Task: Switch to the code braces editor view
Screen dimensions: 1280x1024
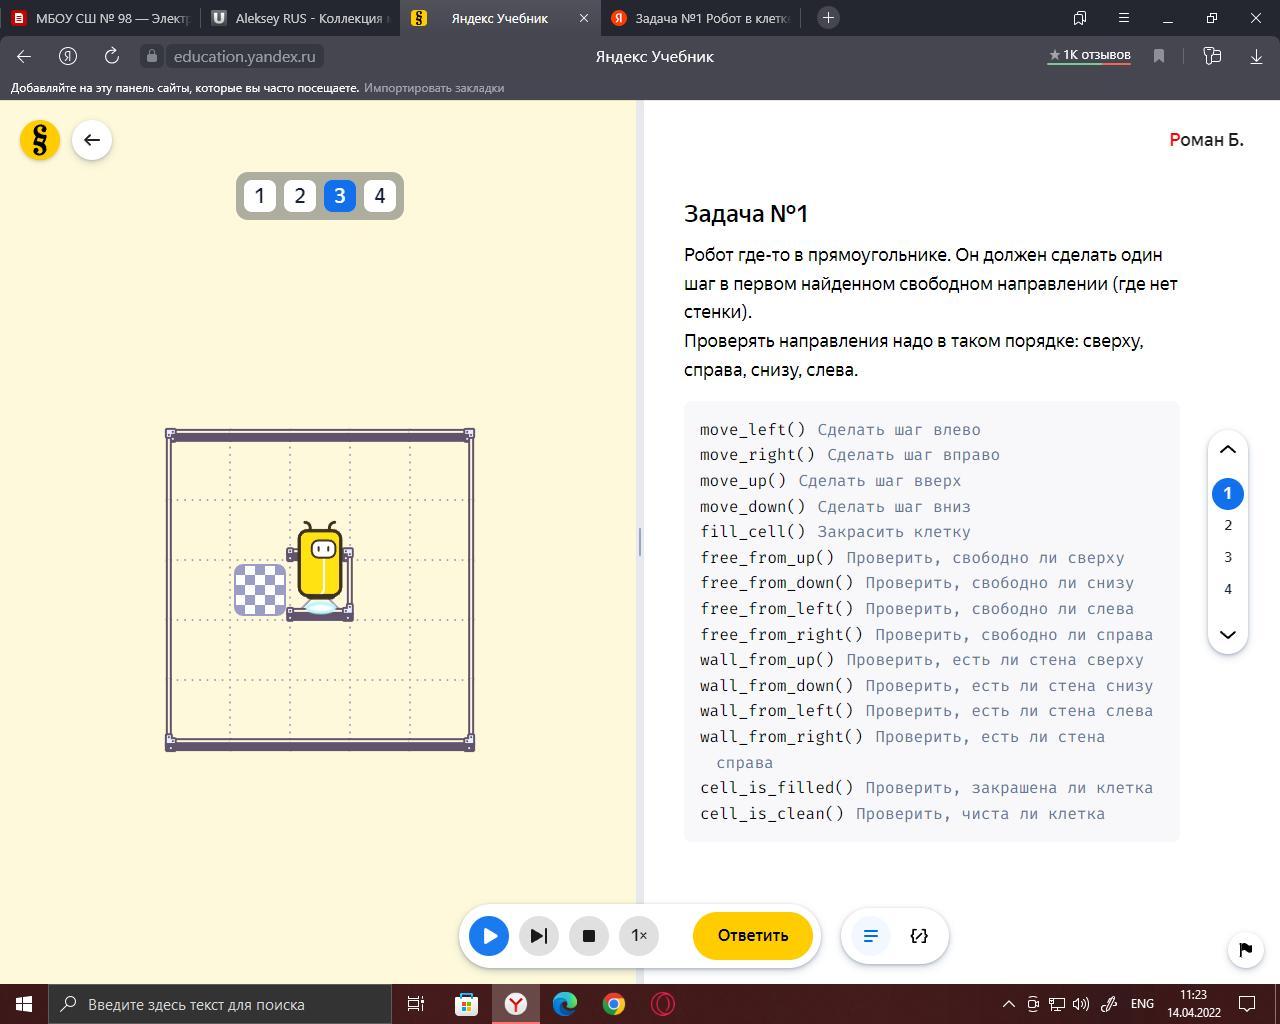Action: [919, 936]
